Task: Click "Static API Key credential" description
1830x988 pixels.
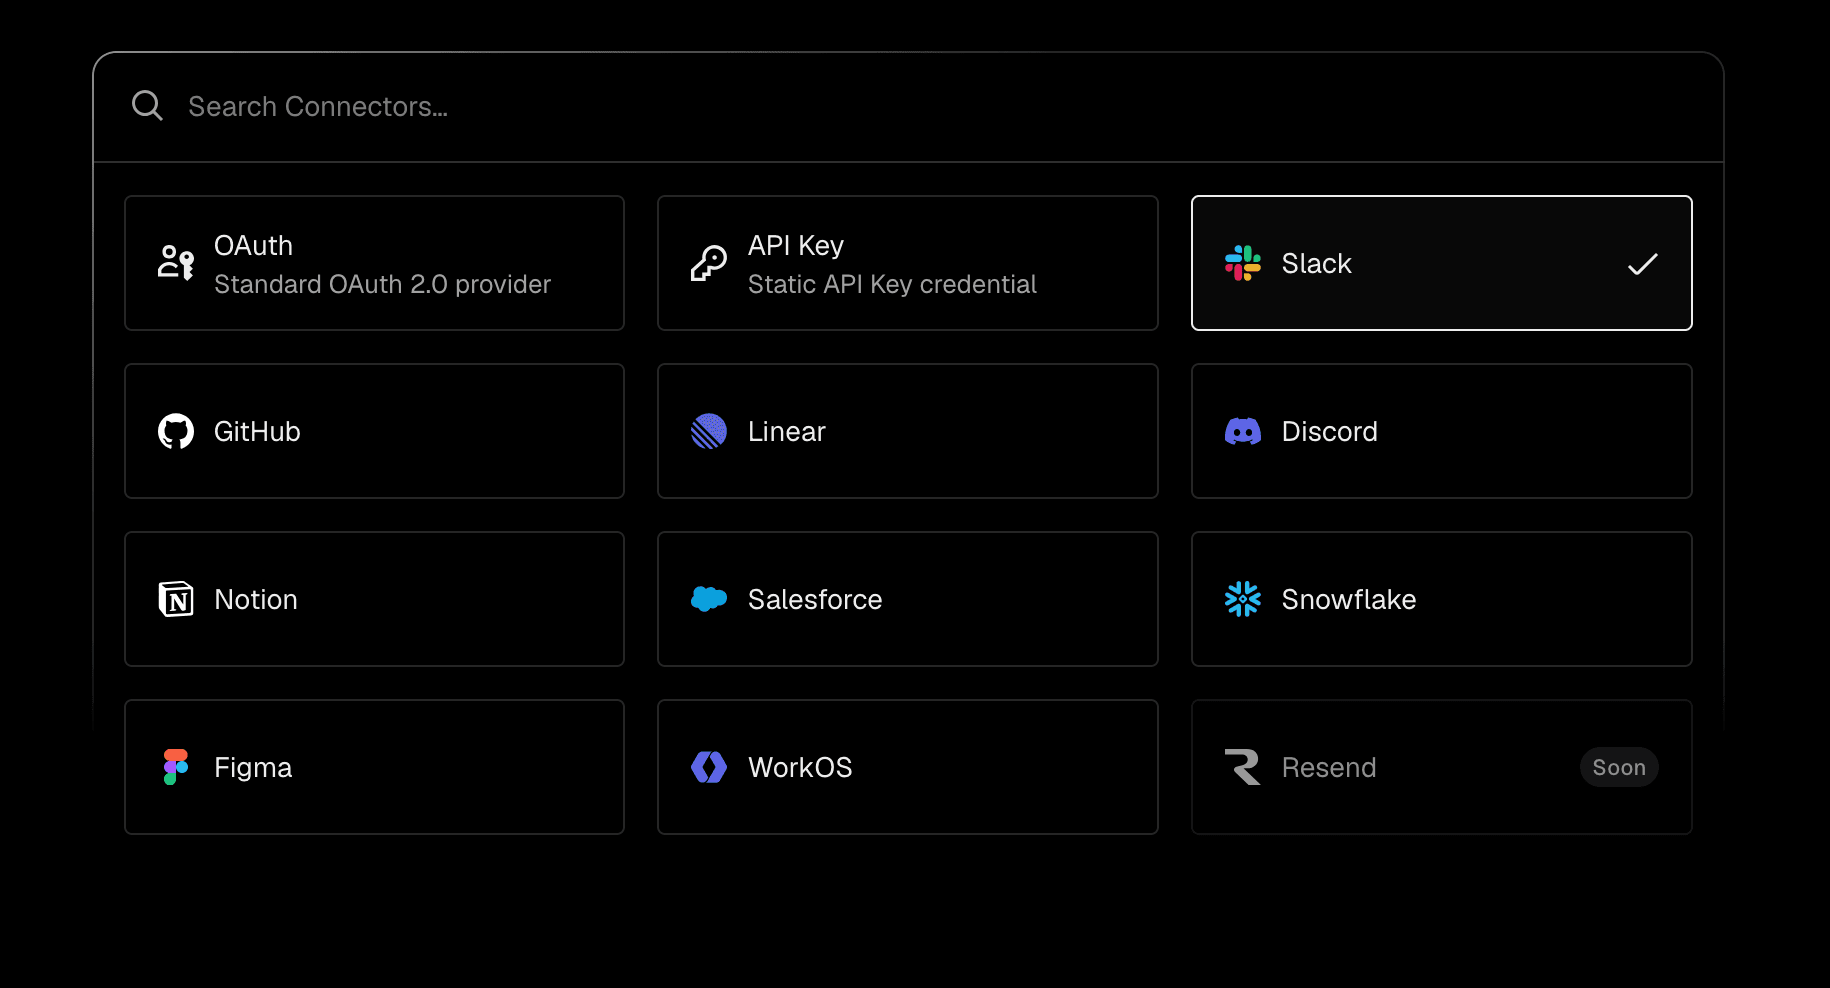Action: tap(892, 285)
